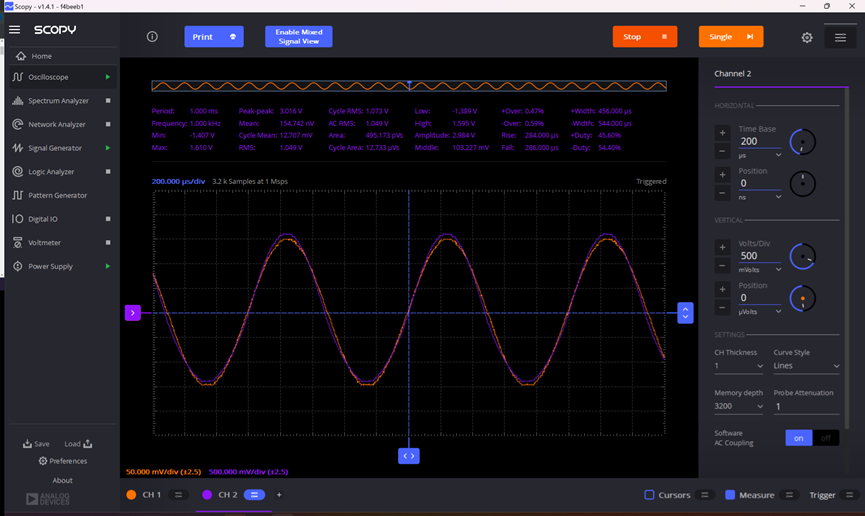This screenshot has width=865, height=516.
Task: Add a new channel with plus
Action: 279,495
